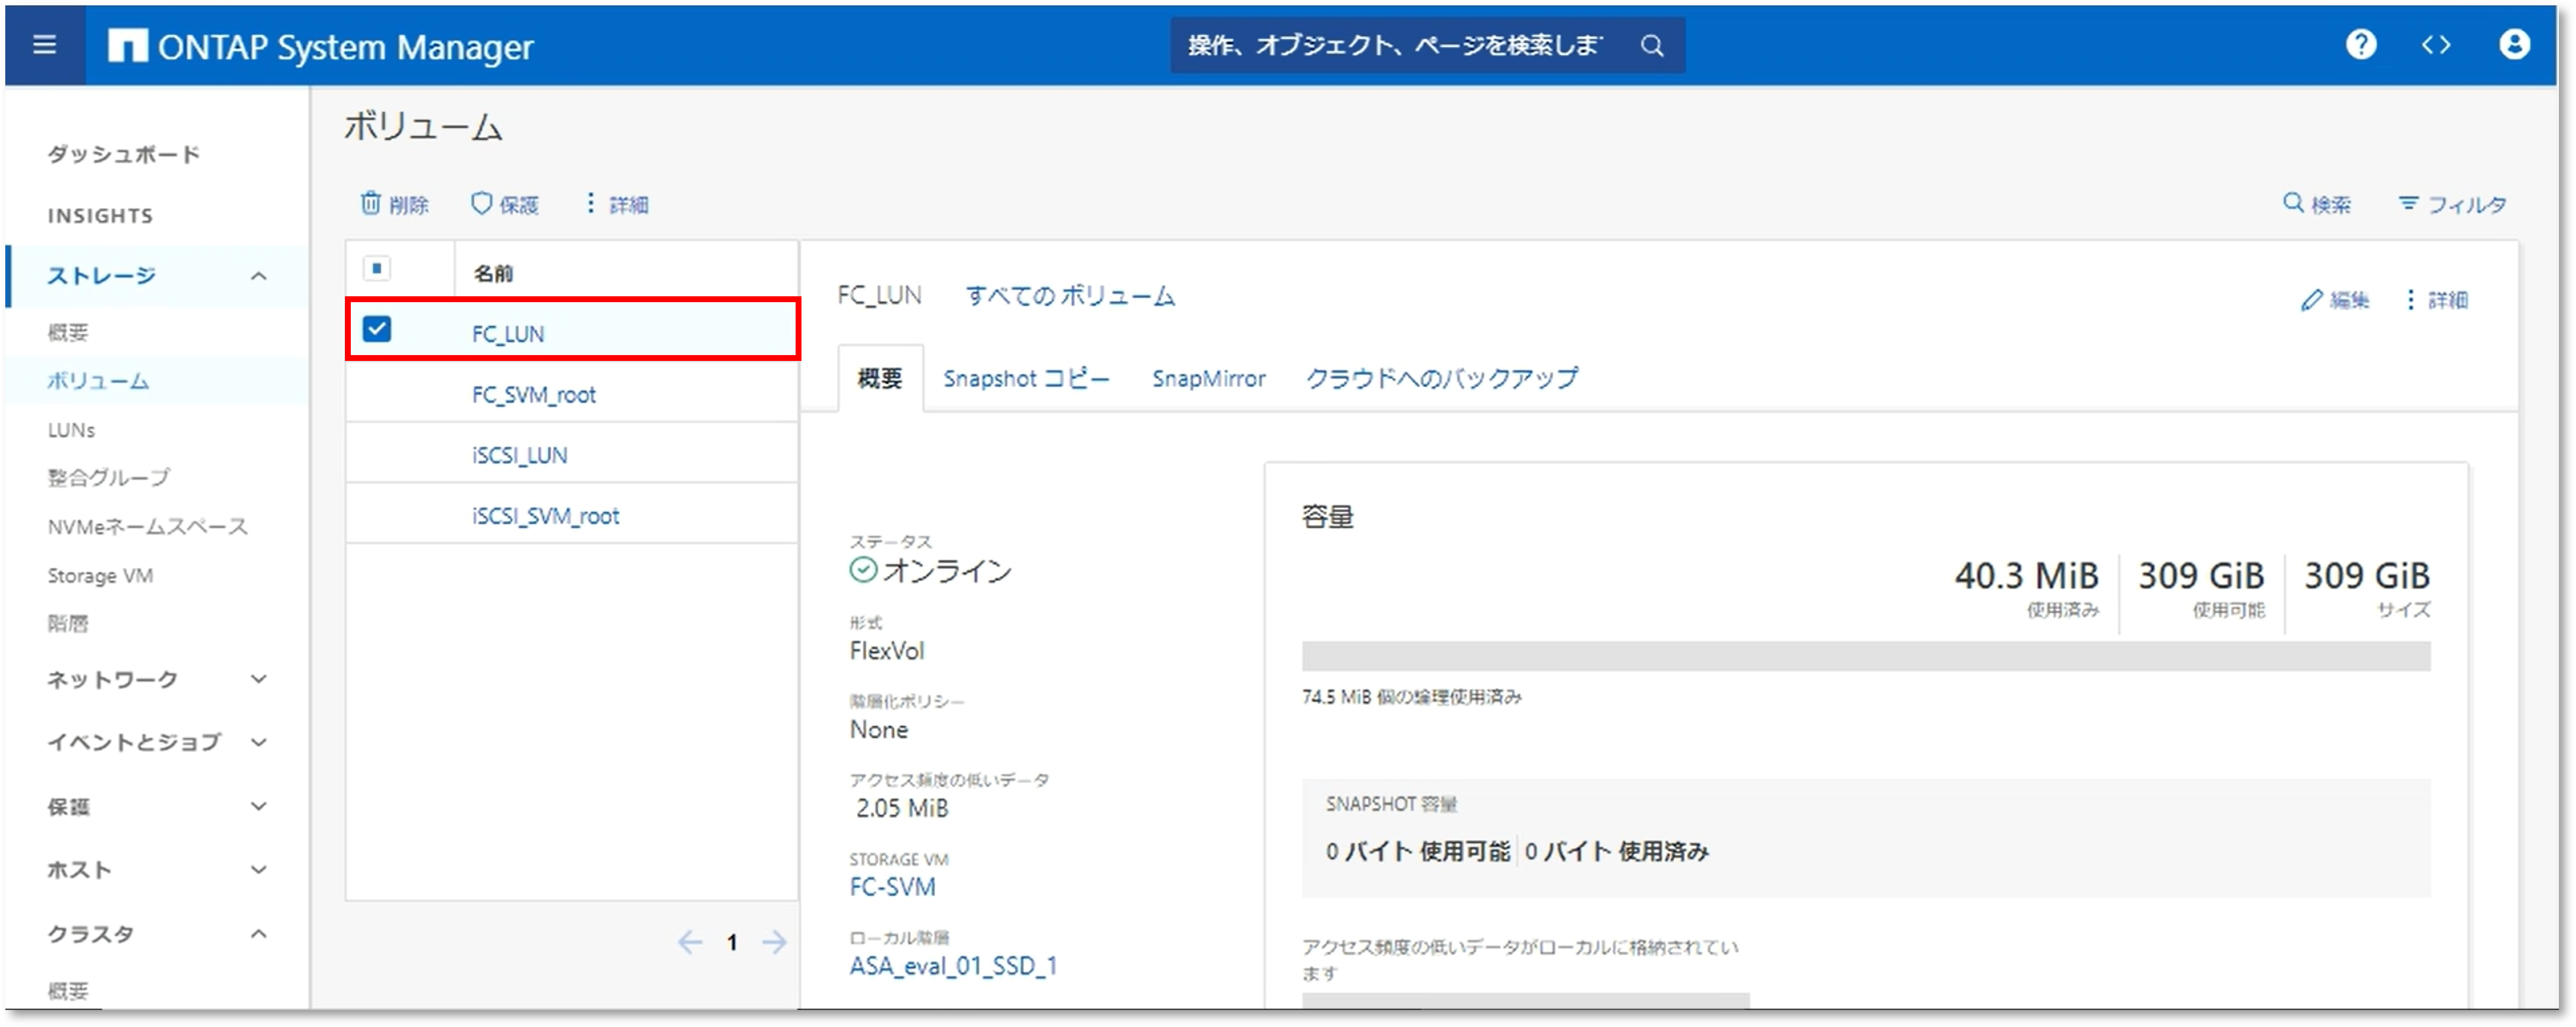Switch to the SnapMirror tab
This screenshot has width=2576, height=1027.
click(1208, 379)
